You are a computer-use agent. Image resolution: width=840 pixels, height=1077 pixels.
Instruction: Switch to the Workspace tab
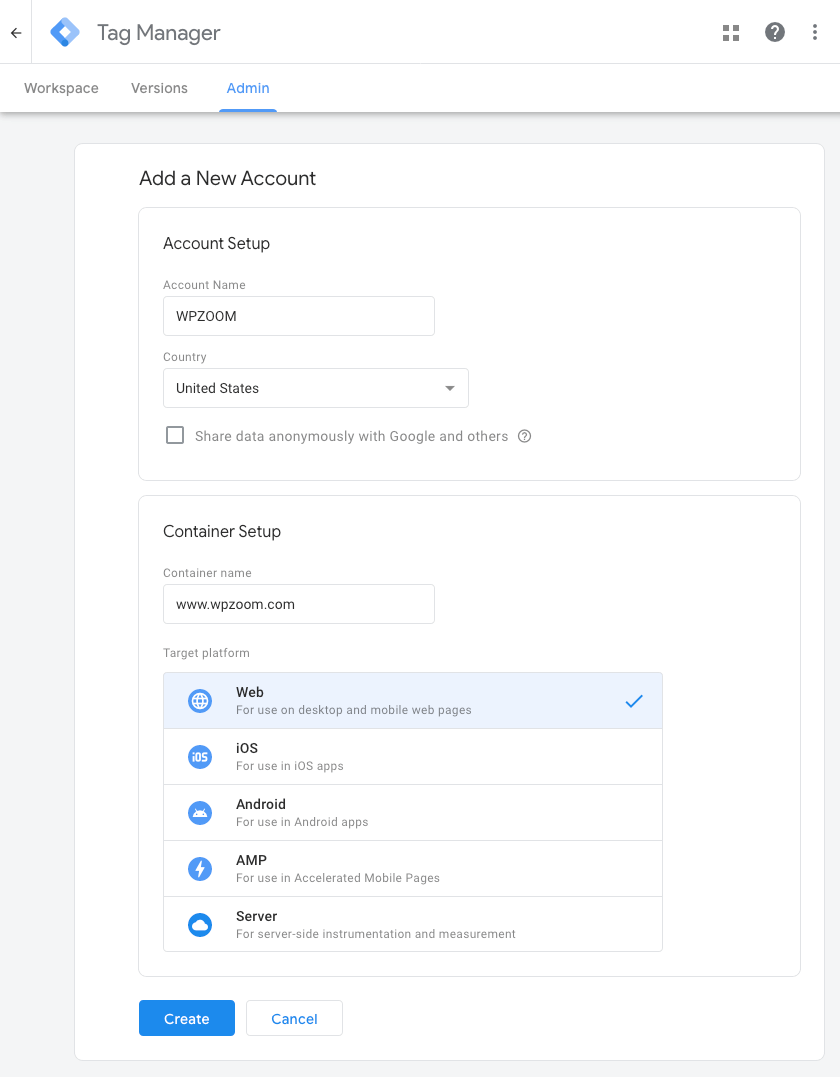(x=61, y=88)
